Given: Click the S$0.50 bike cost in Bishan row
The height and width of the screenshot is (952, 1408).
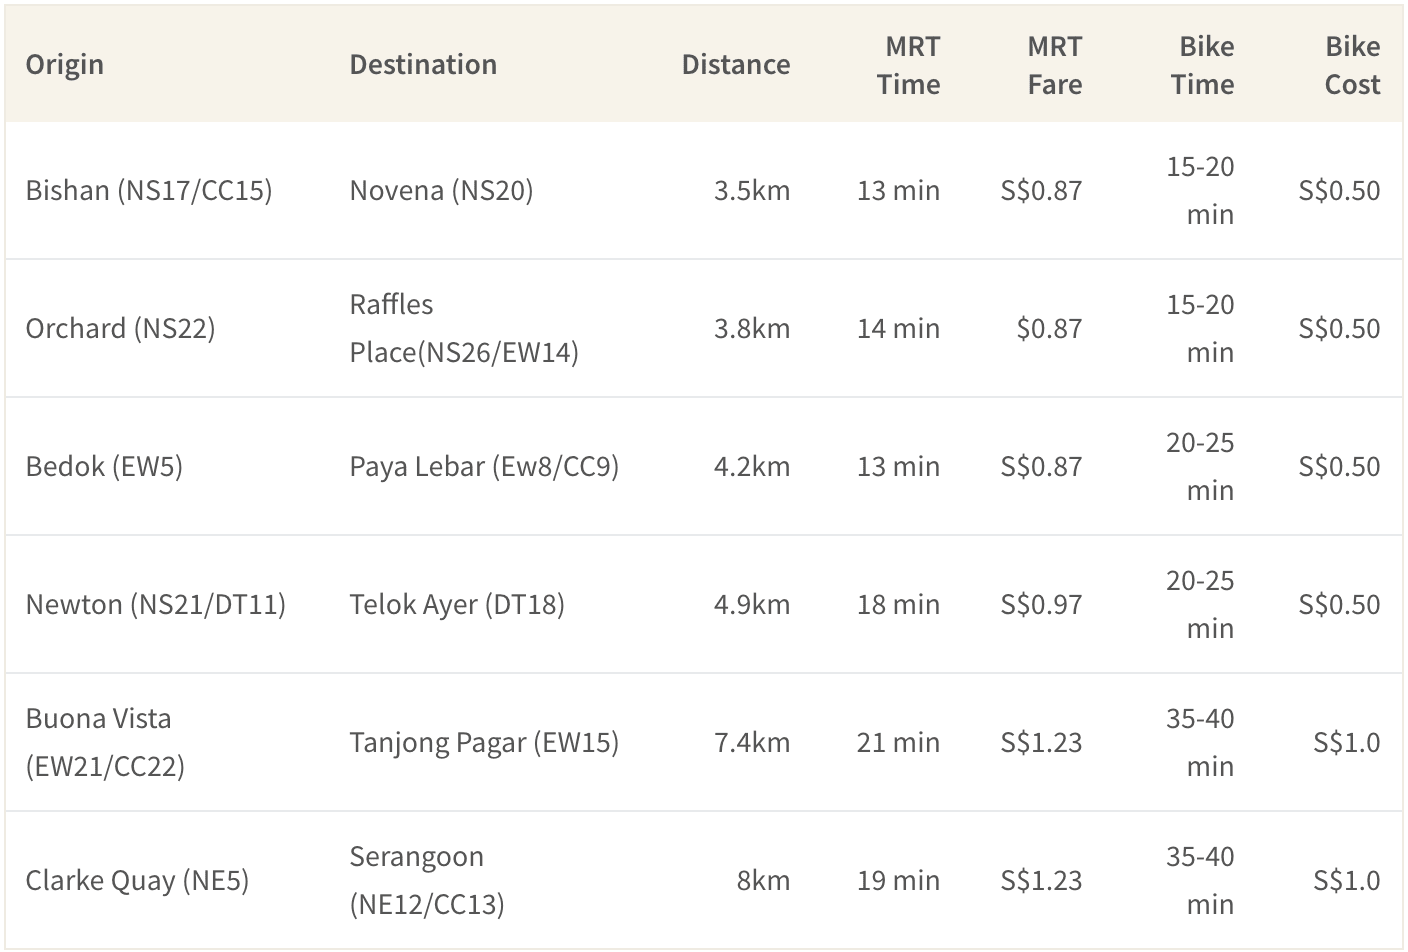Looking at the screenshot, I should (1339, 190).
